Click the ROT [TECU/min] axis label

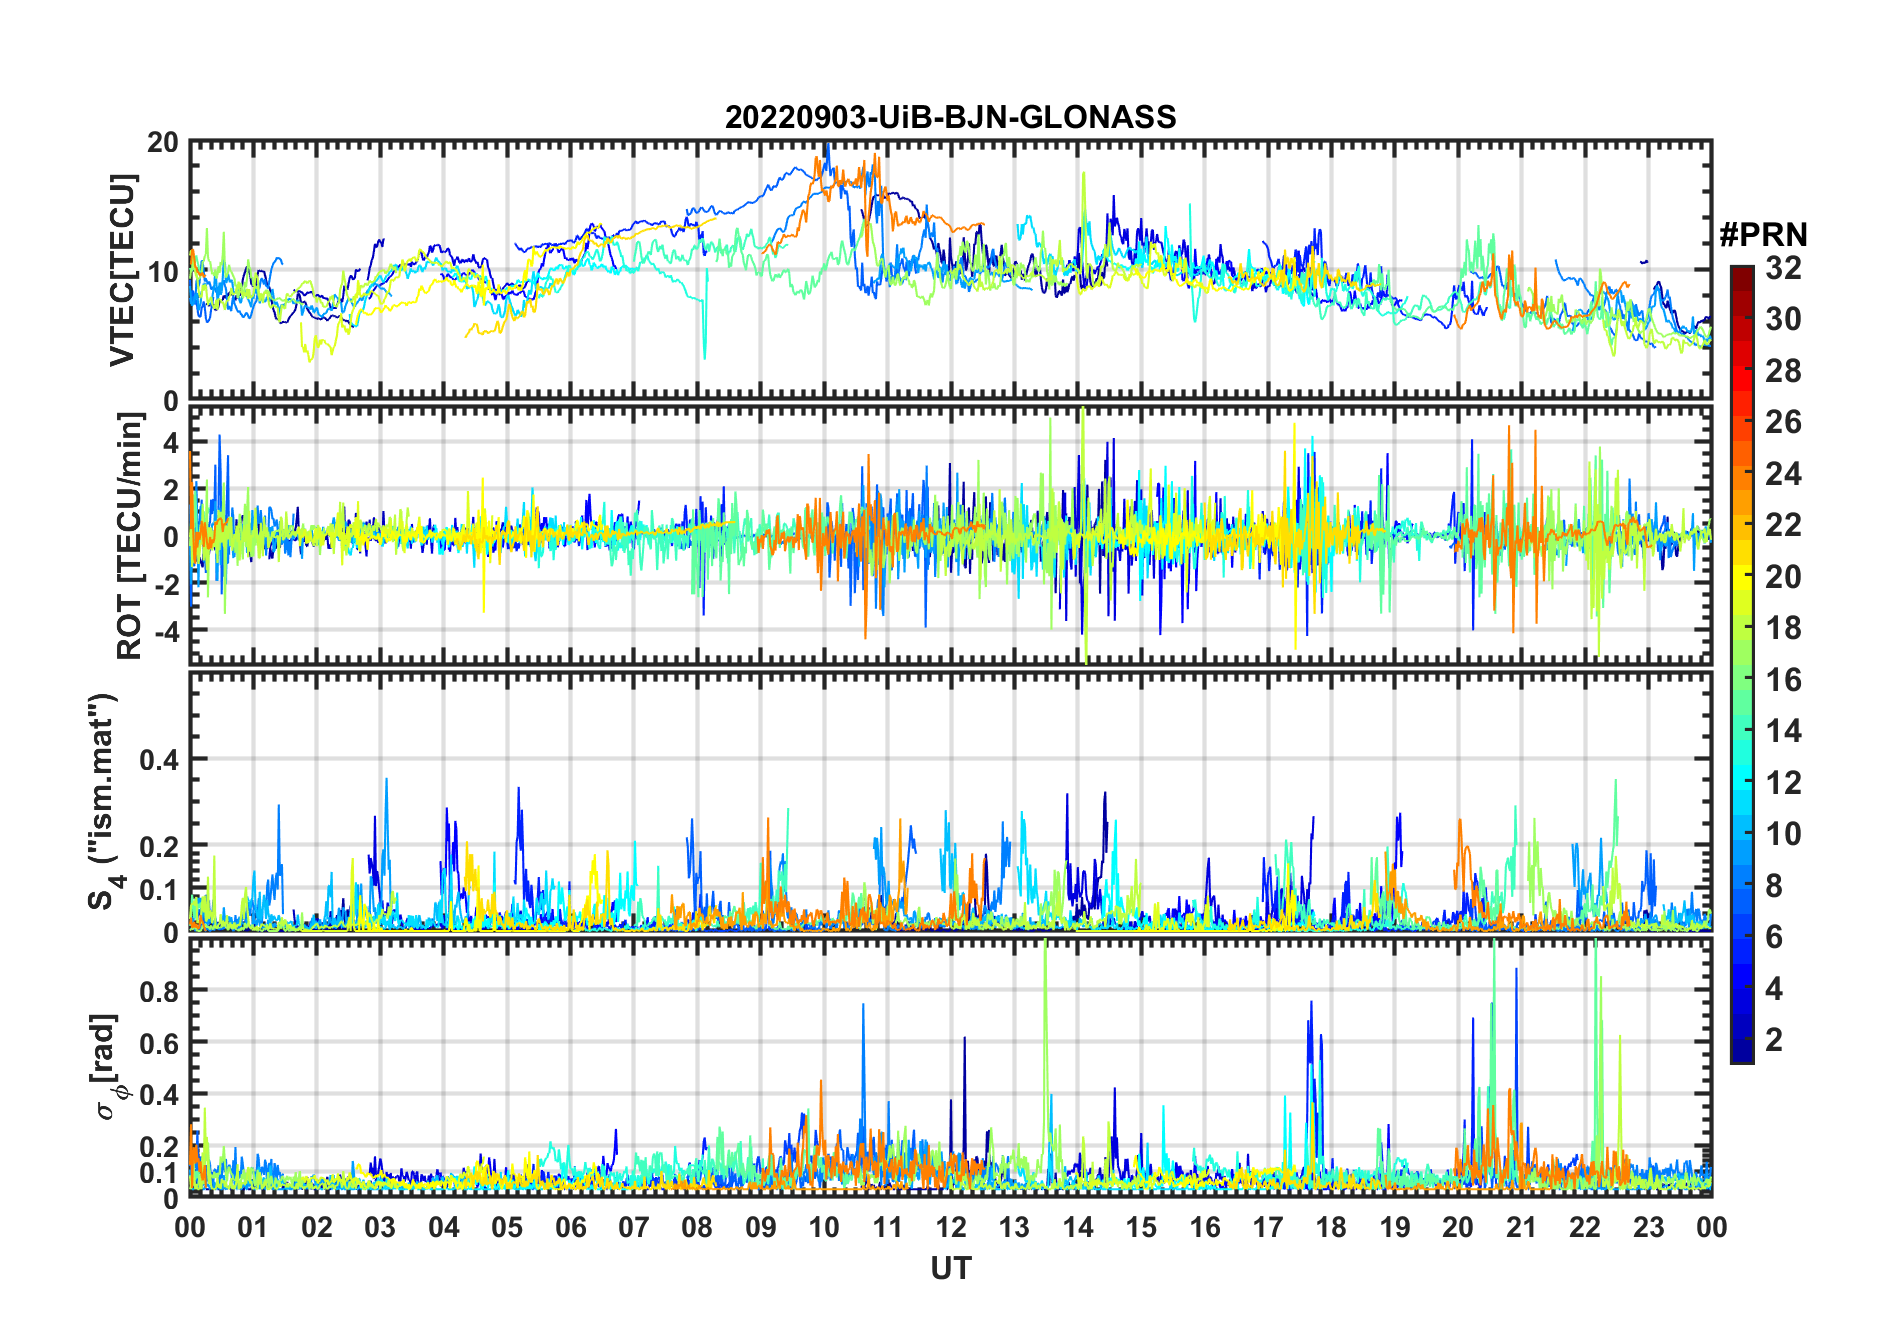(130, 536)
